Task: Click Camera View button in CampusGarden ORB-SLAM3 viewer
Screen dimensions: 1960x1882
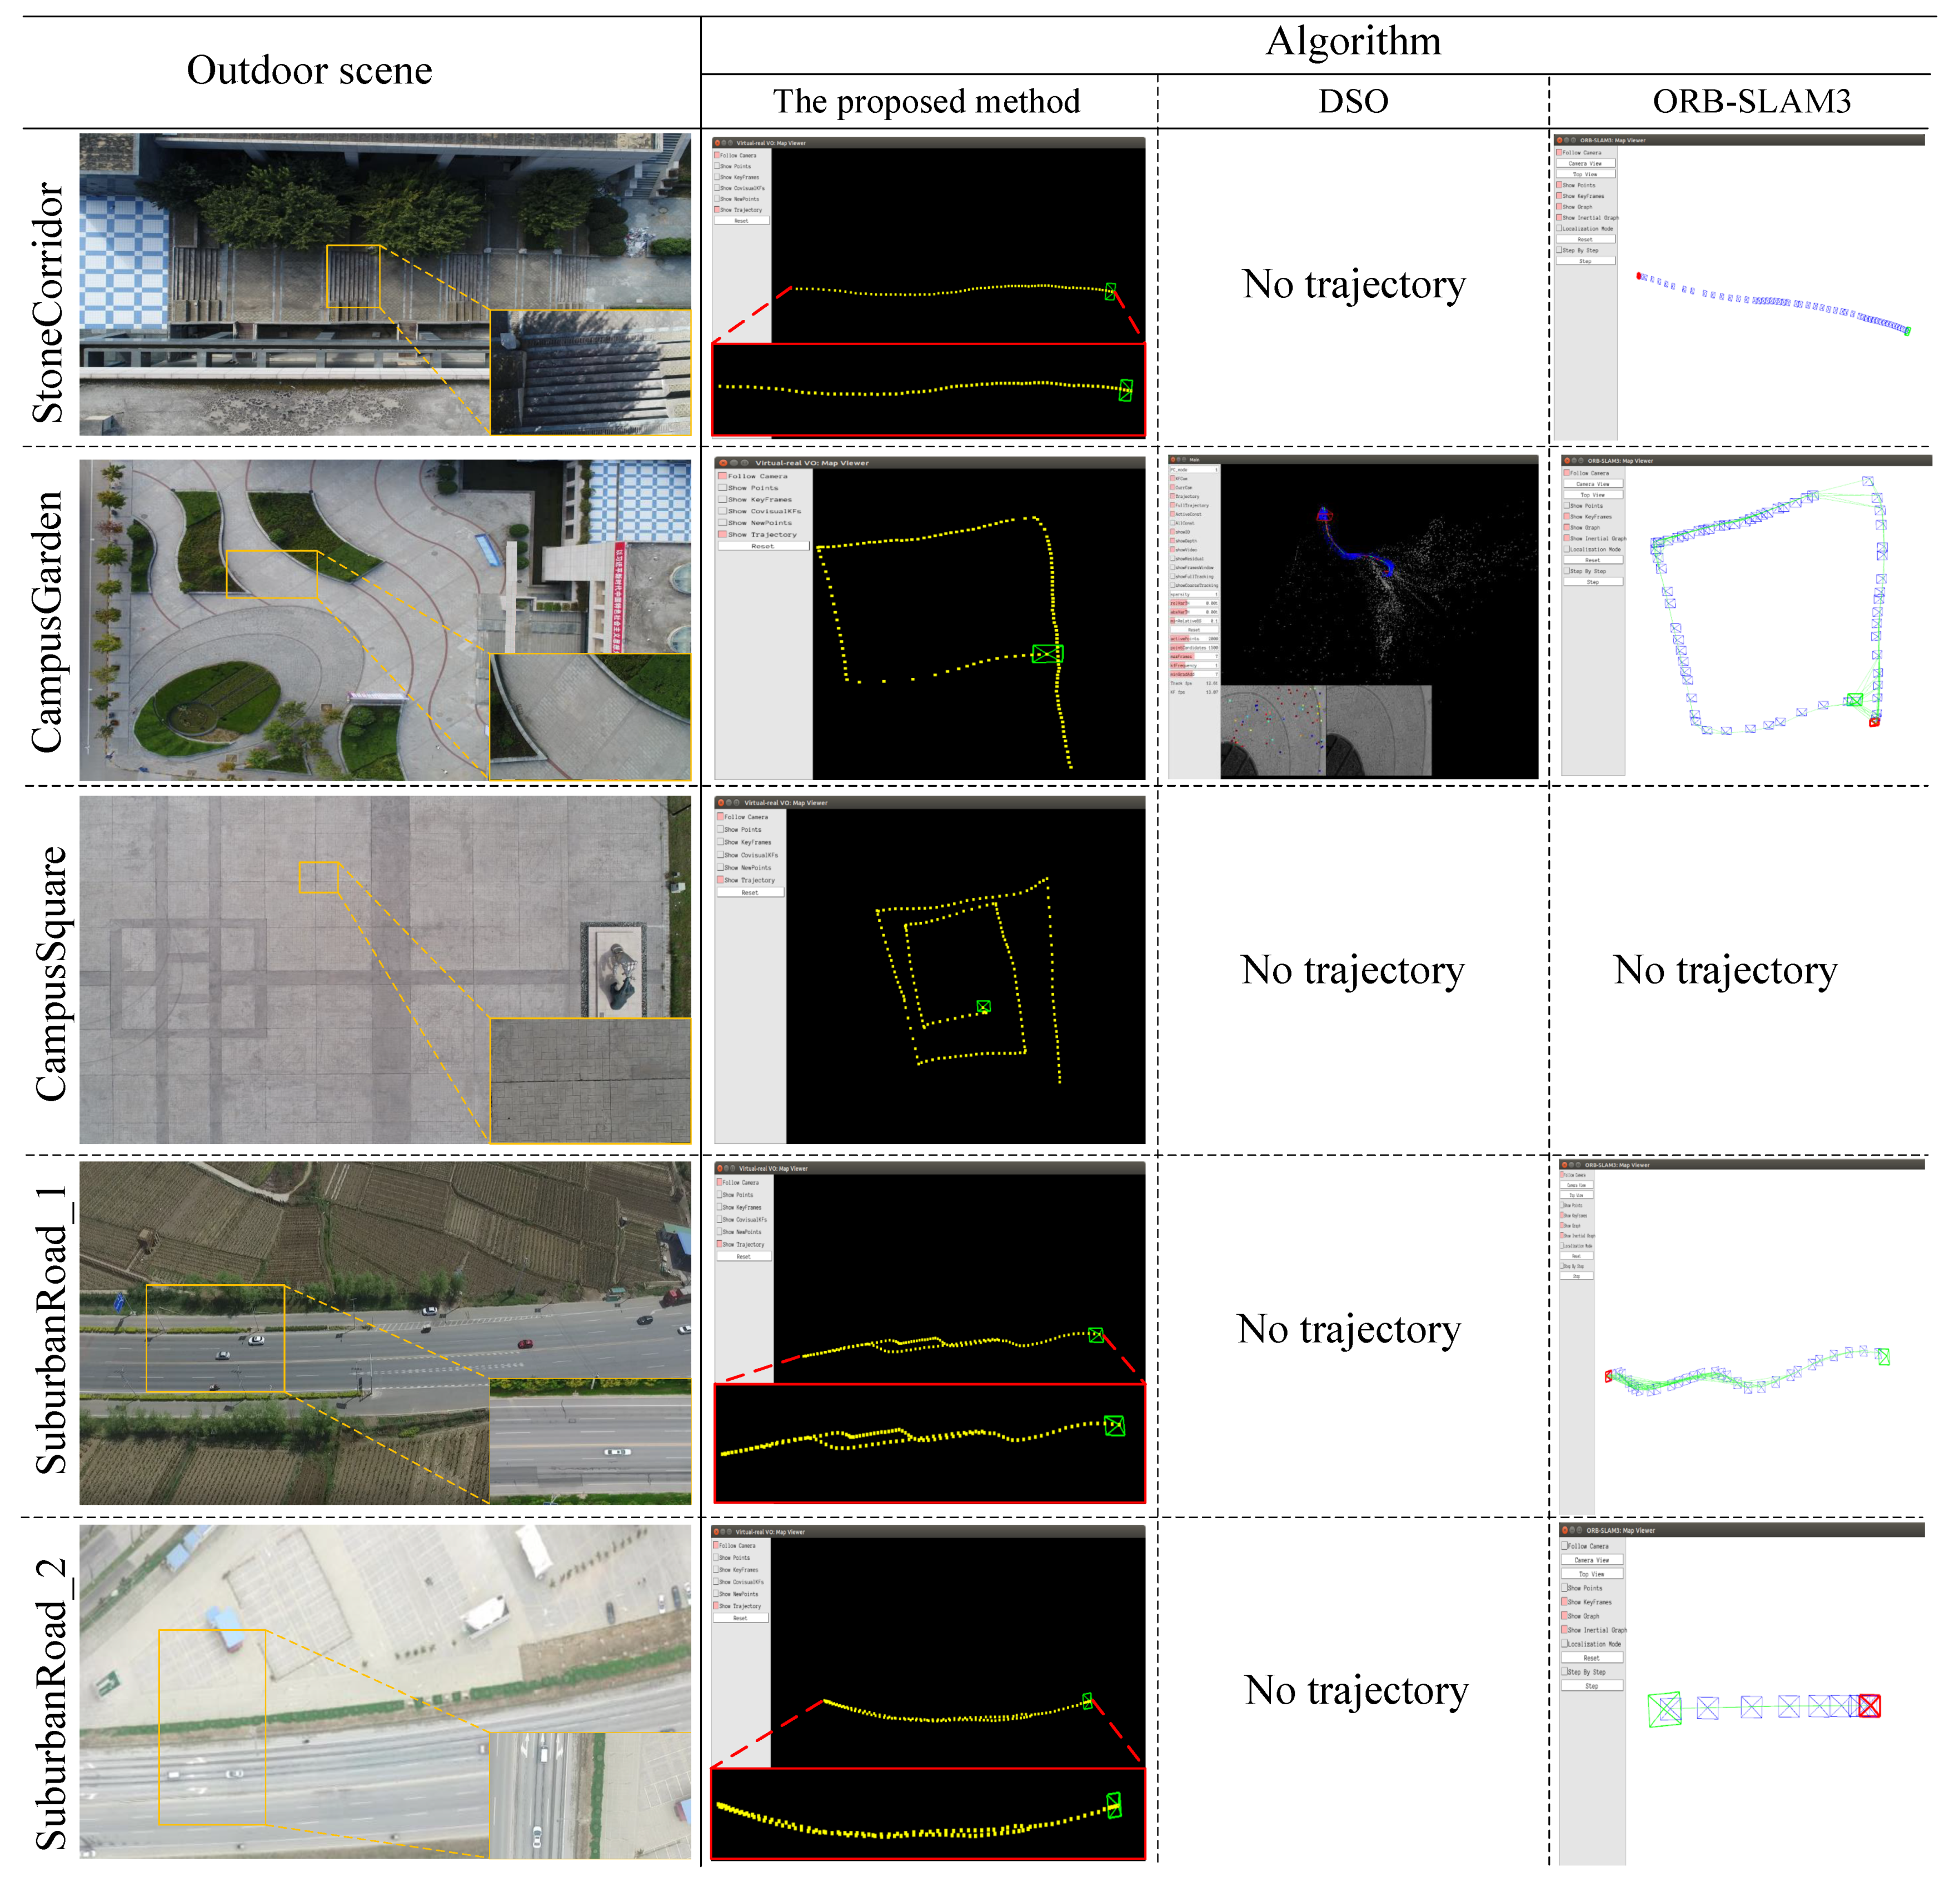Action: tap(1593, 484)
